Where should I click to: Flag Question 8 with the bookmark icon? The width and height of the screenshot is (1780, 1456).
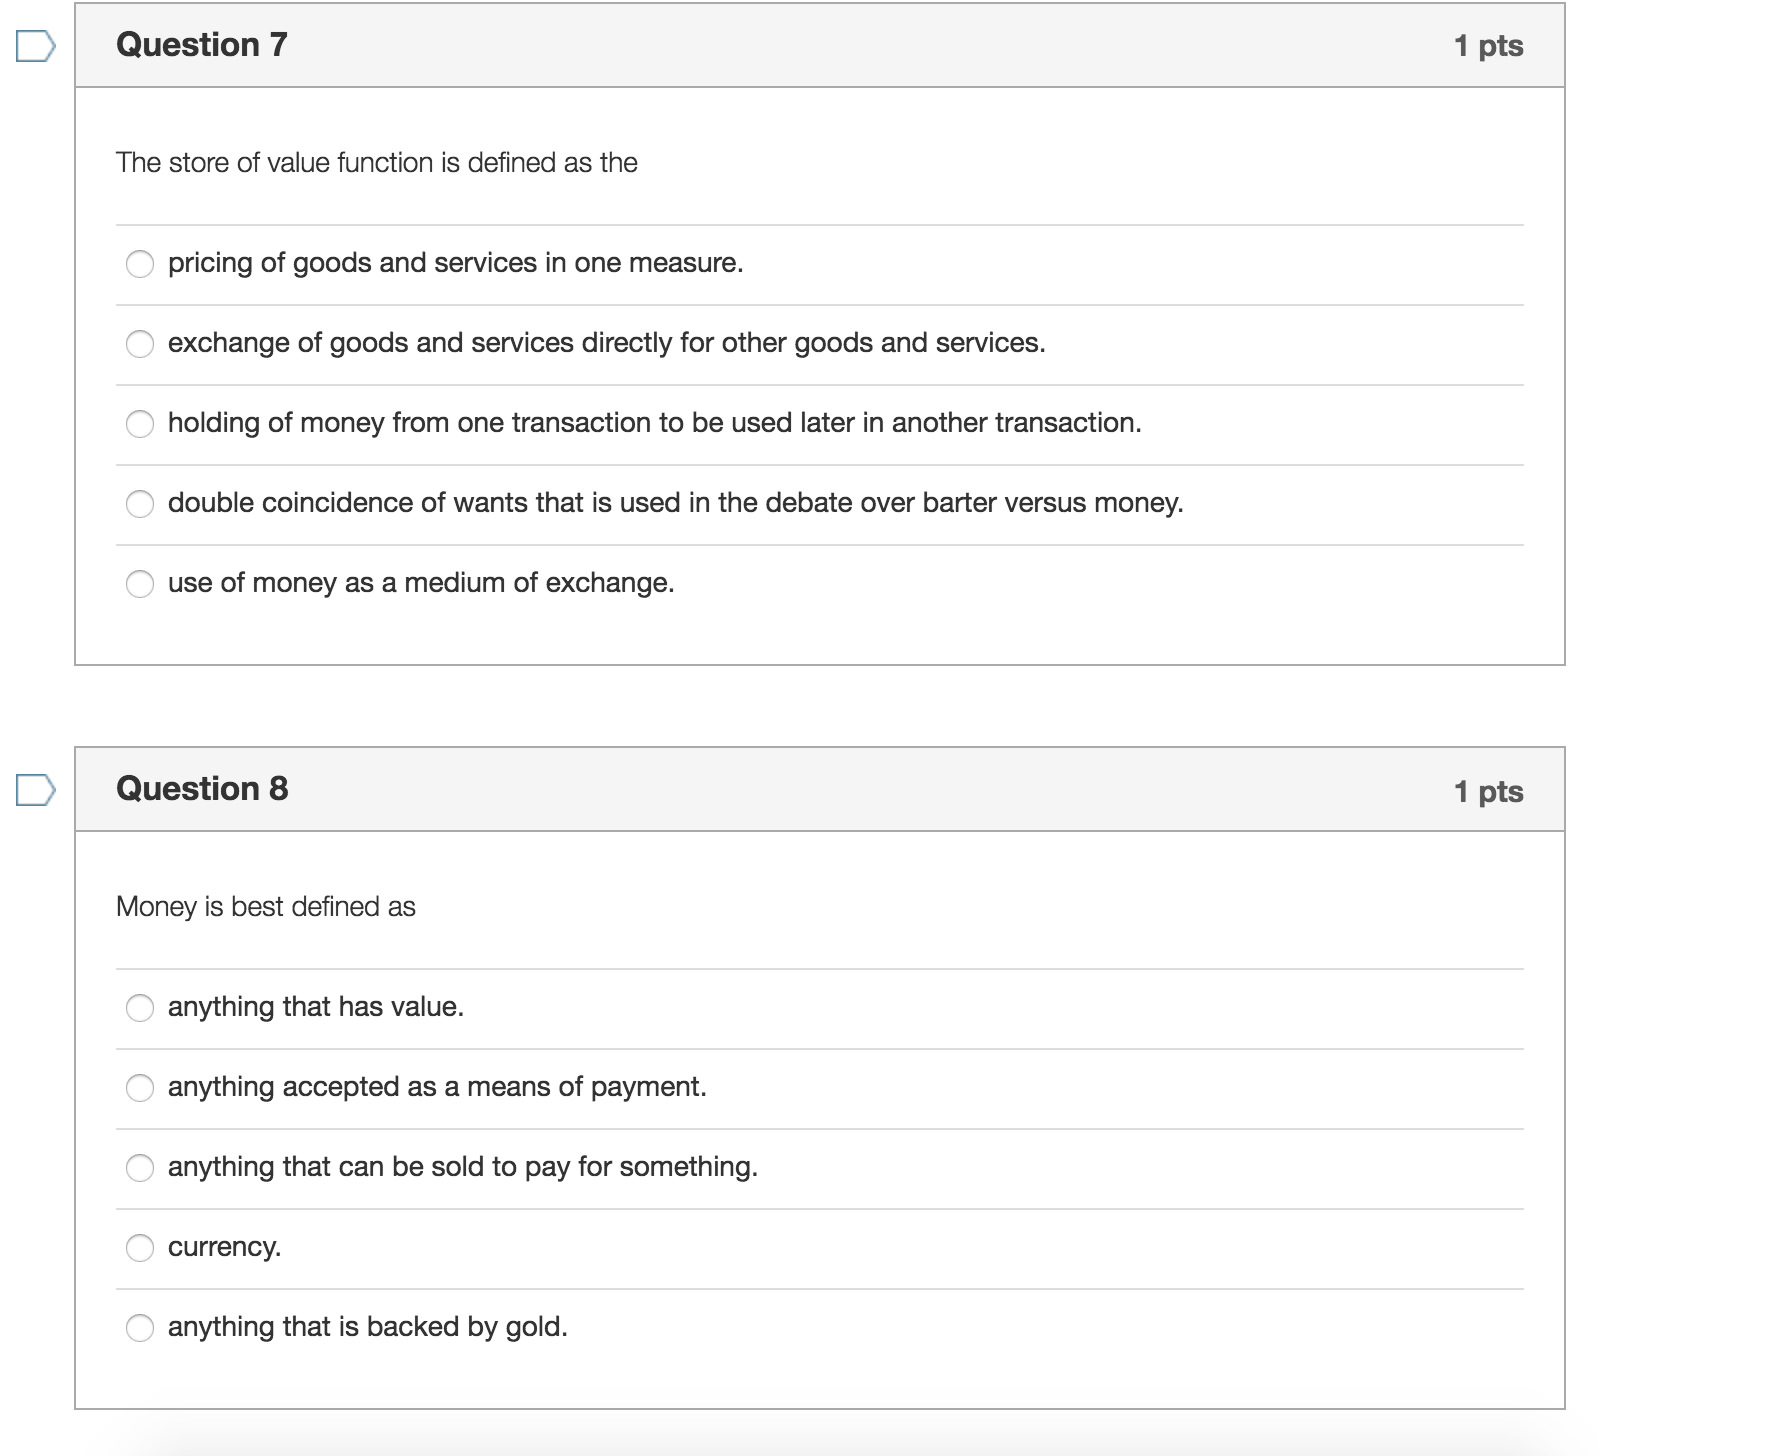point(35,790)
